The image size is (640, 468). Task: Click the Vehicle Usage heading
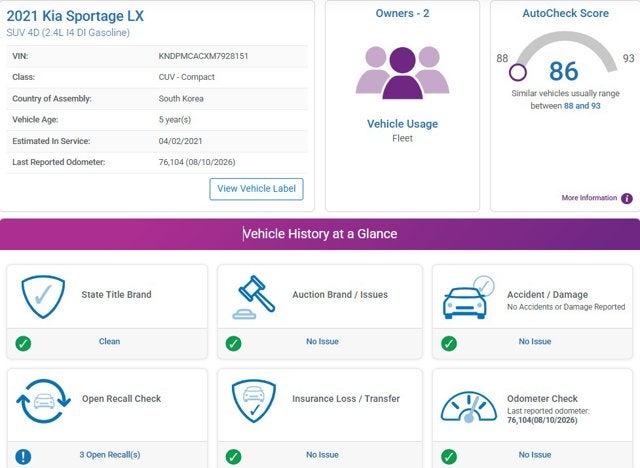[x=402, y=124]
